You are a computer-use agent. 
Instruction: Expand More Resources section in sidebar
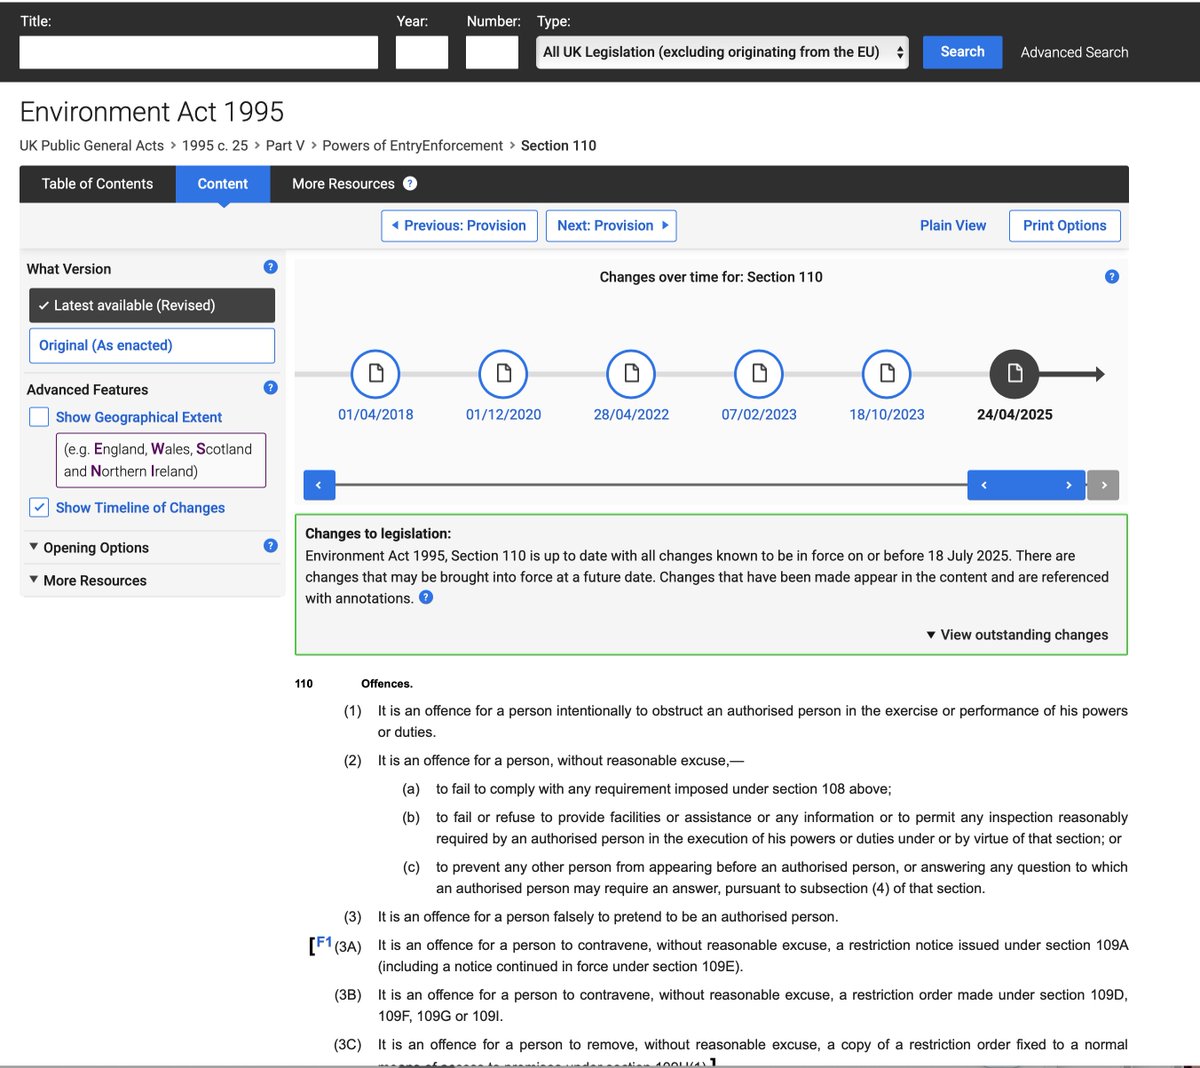[88, 580]
